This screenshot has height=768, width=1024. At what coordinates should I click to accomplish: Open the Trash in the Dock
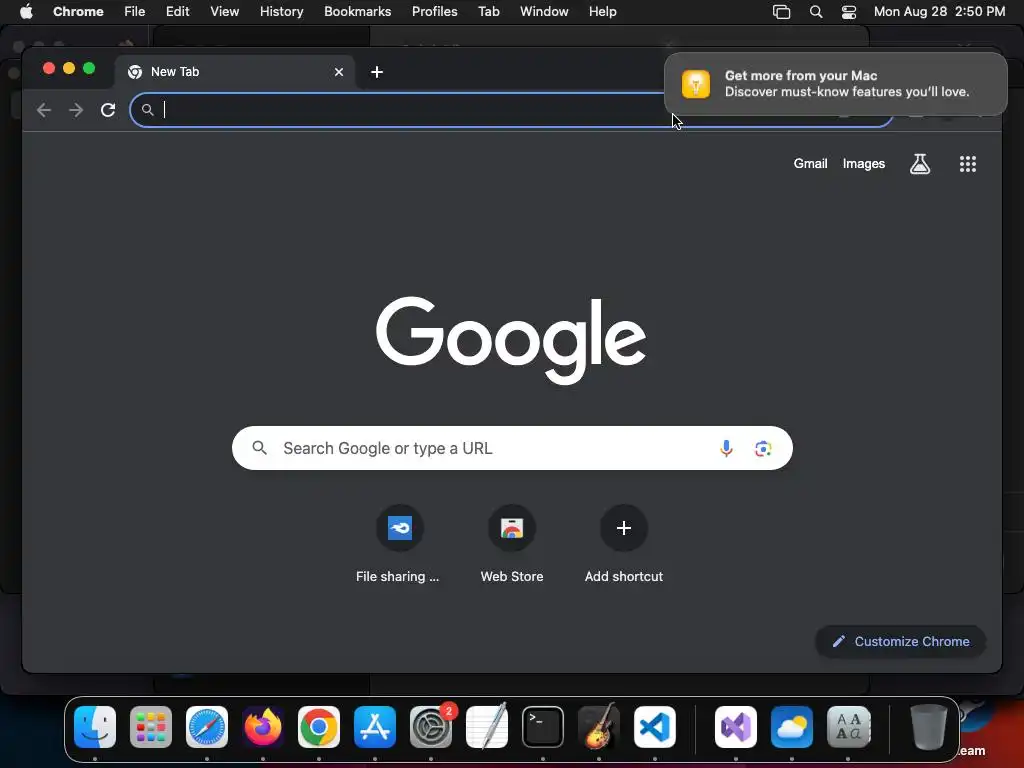point(929,727)
